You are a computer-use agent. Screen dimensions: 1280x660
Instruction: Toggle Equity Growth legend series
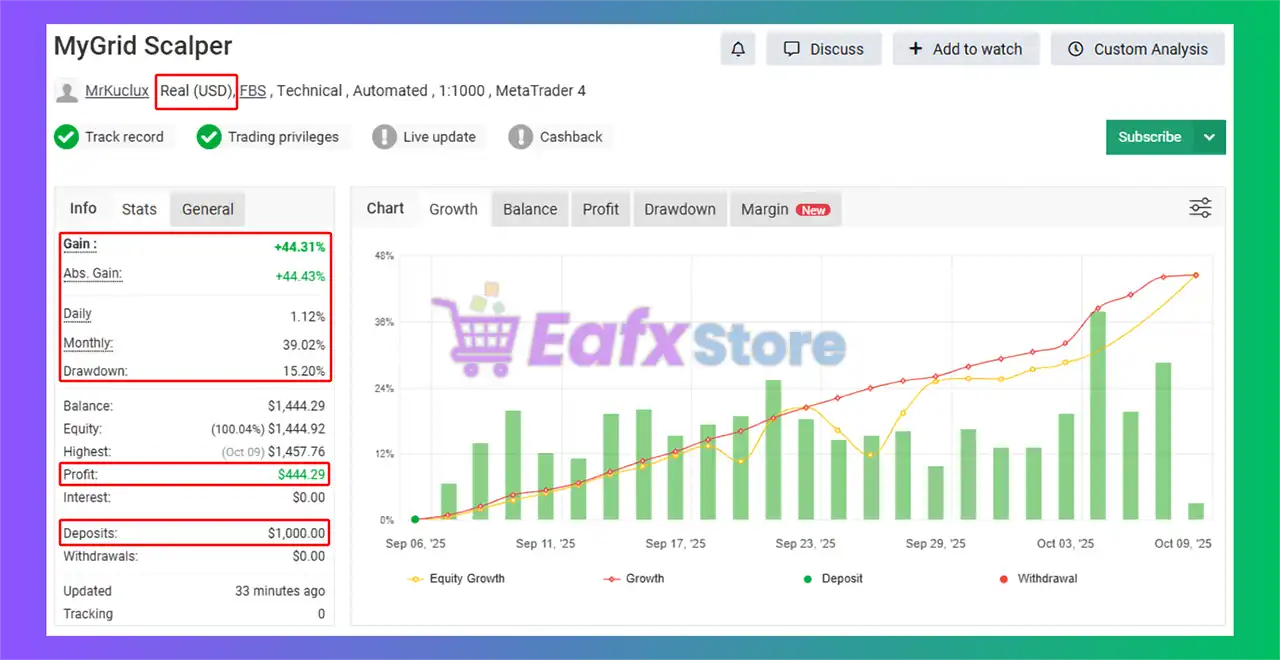pos(456,578)
